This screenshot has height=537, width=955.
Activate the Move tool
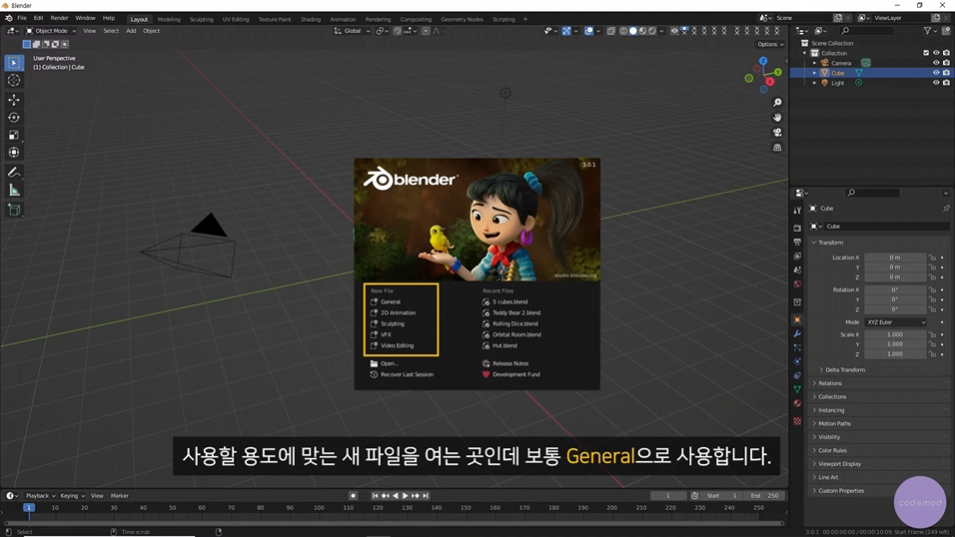click(13, 100)
